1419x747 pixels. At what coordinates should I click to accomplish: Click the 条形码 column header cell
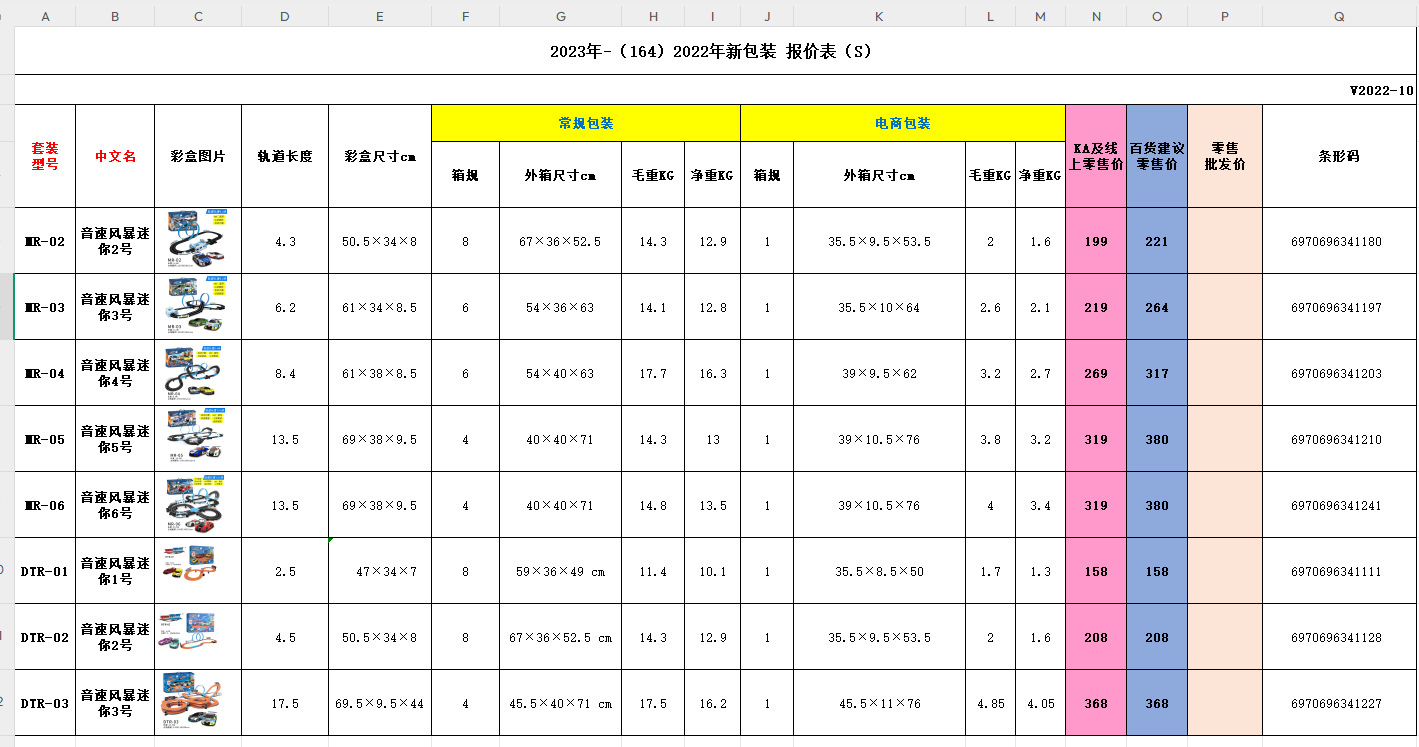click(1339, 155)
